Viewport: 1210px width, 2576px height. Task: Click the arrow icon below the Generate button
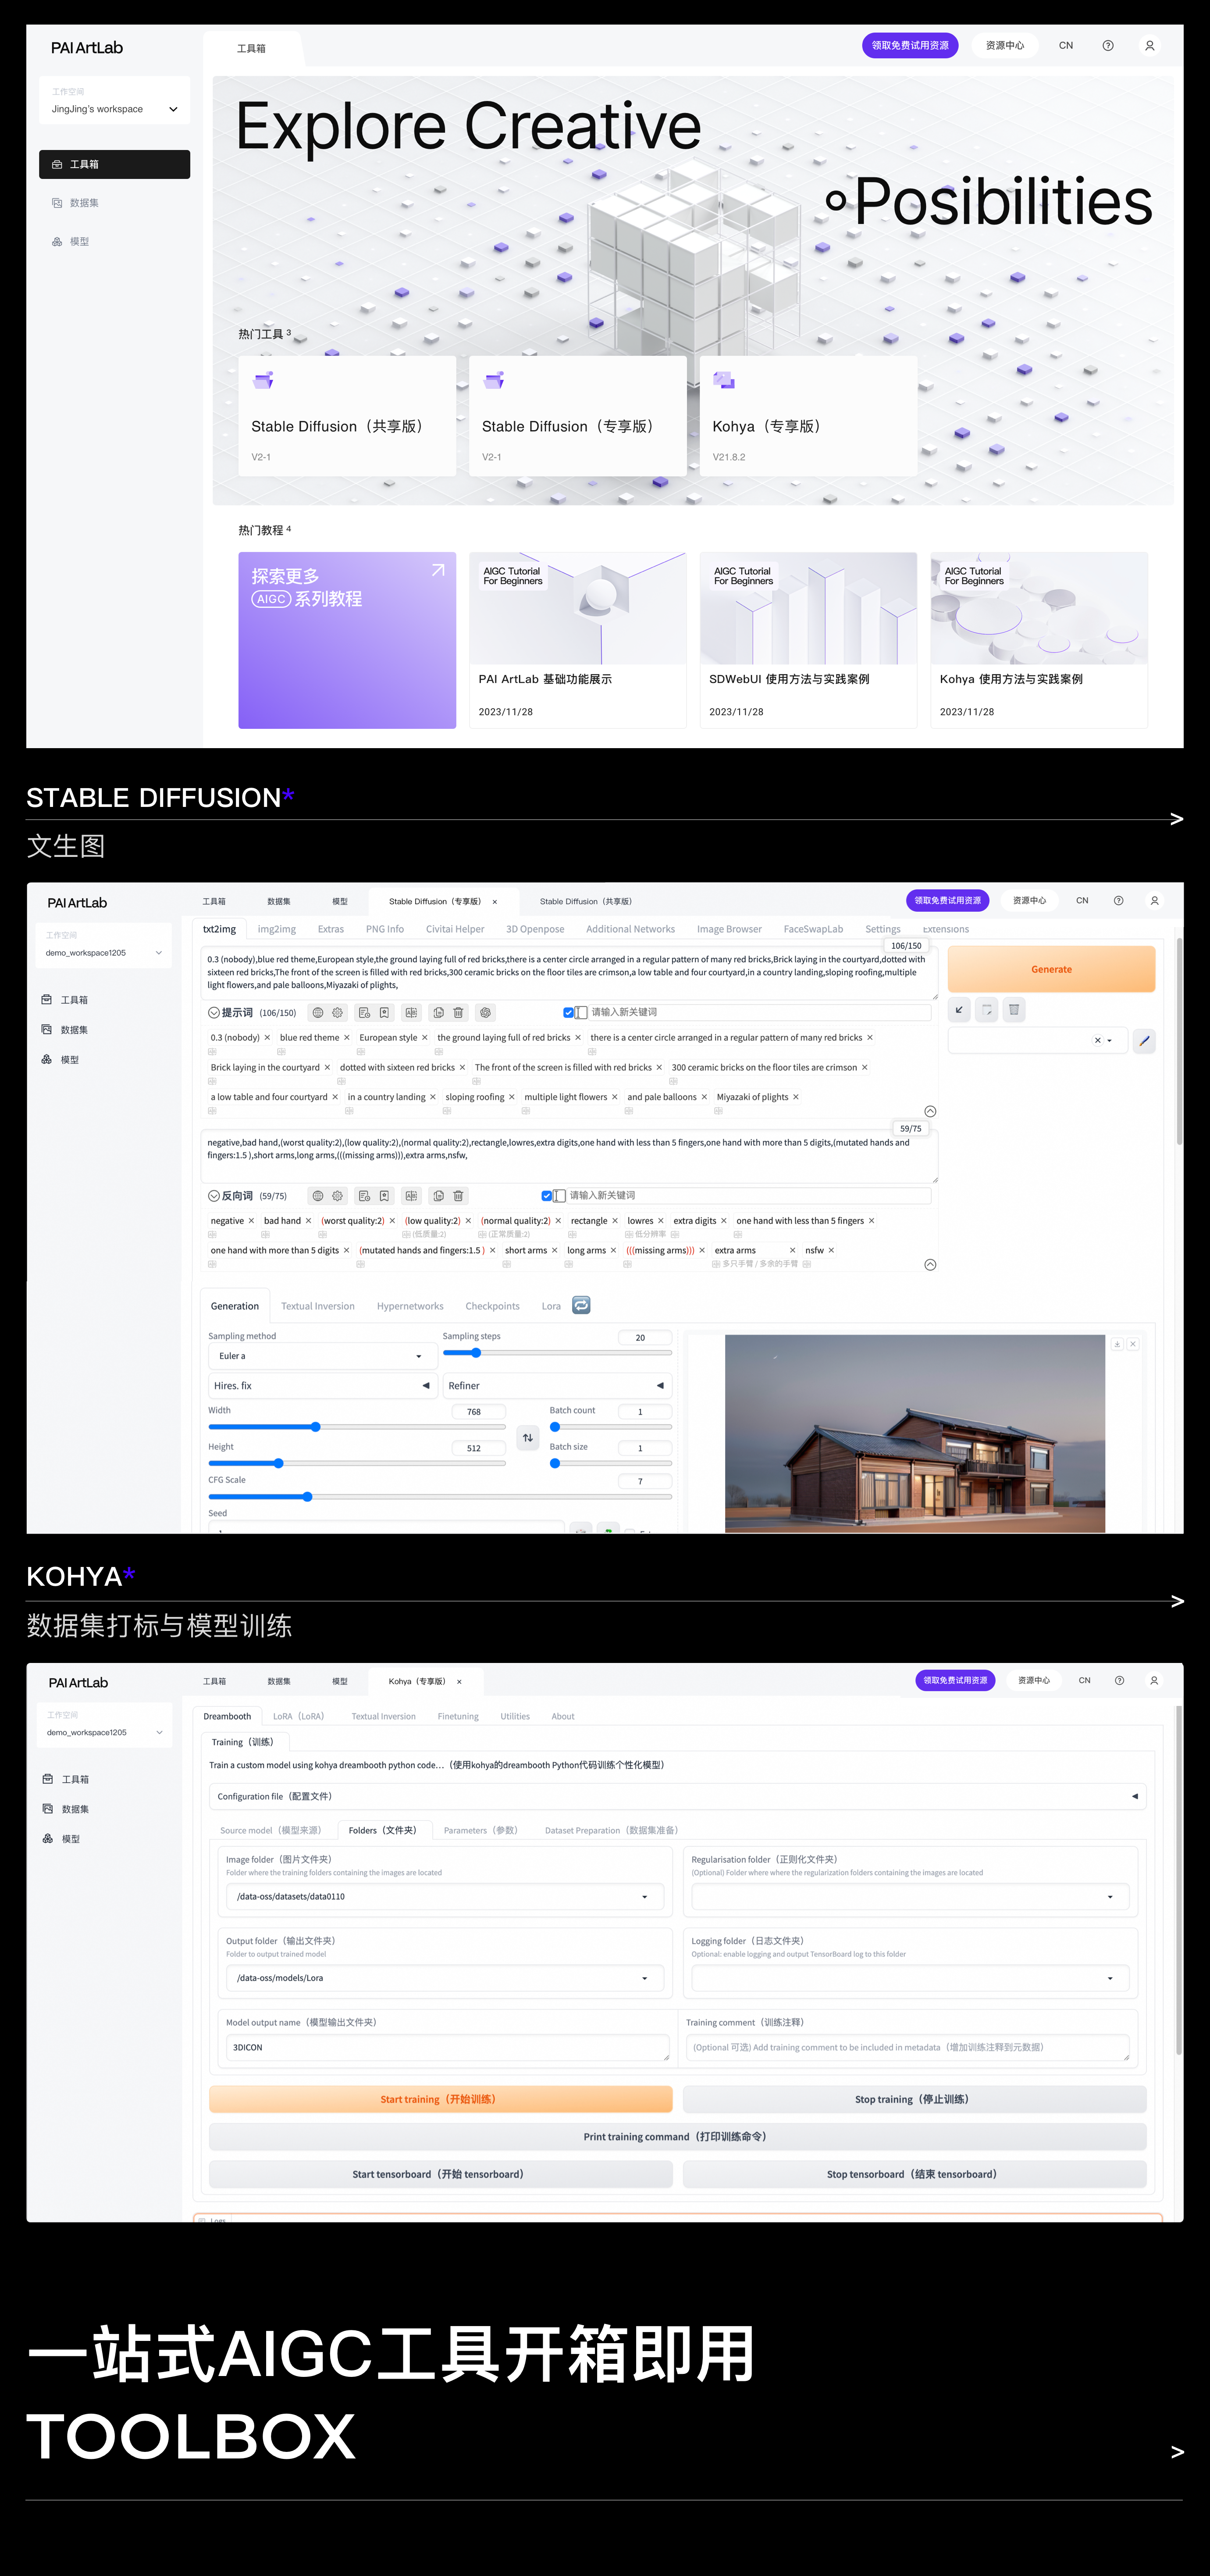pos(959,1010)
